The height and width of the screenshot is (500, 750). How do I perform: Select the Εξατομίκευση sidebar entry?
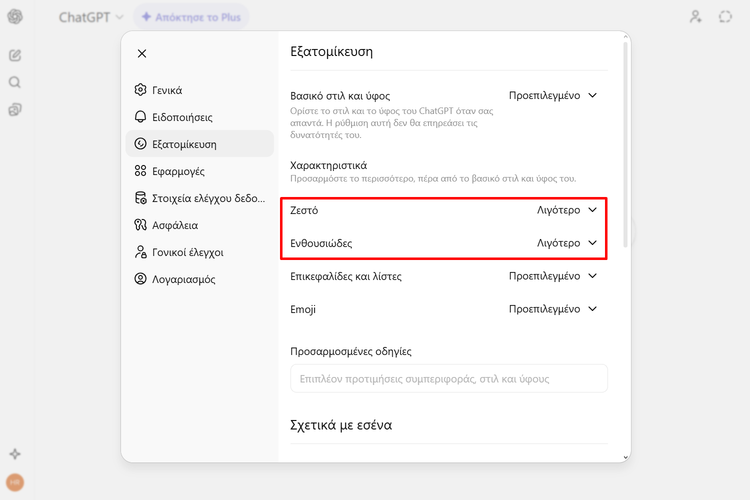coord(185,144)
